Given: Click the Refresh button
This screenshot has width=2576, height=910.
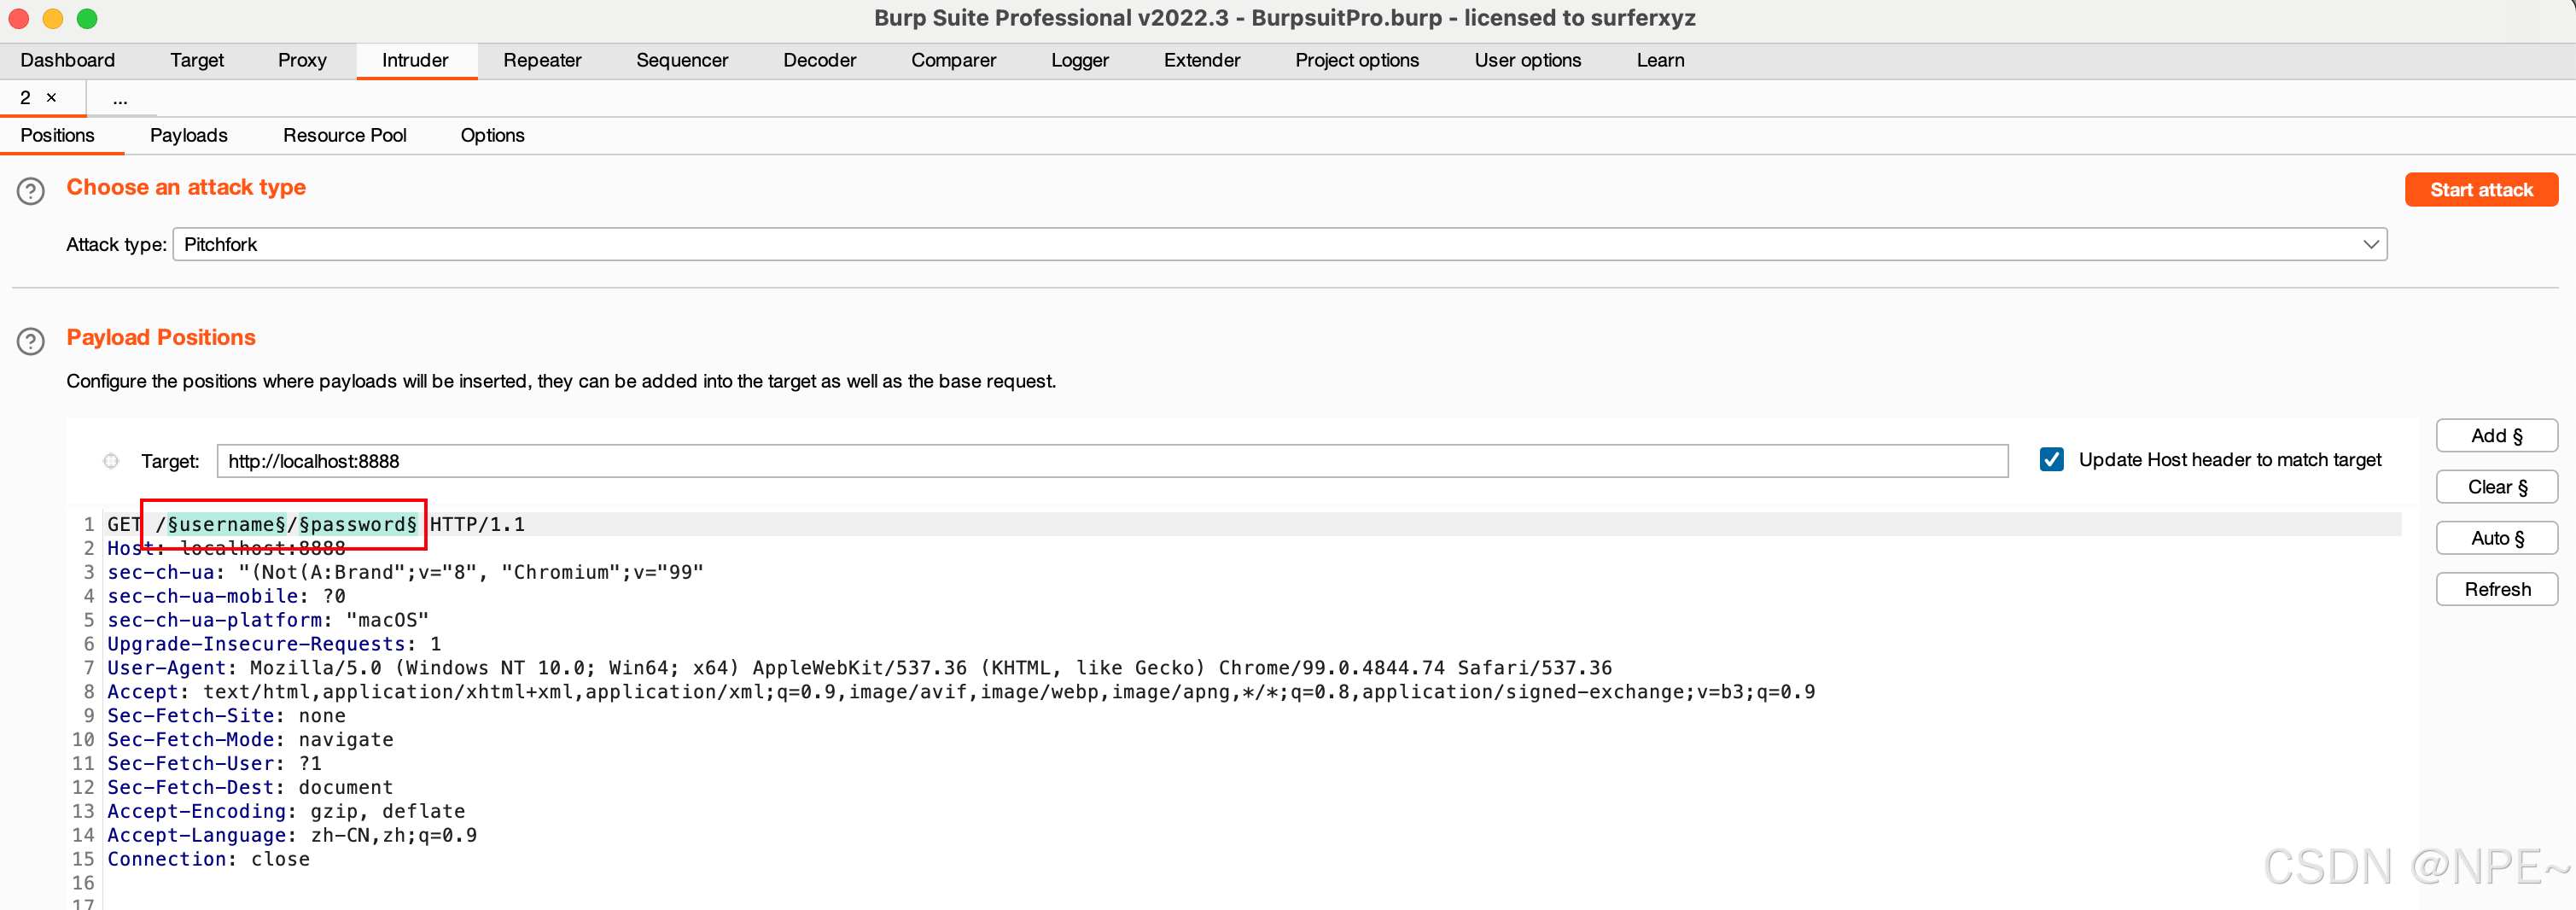Looking at the screenshot, I should point(2496,589).
